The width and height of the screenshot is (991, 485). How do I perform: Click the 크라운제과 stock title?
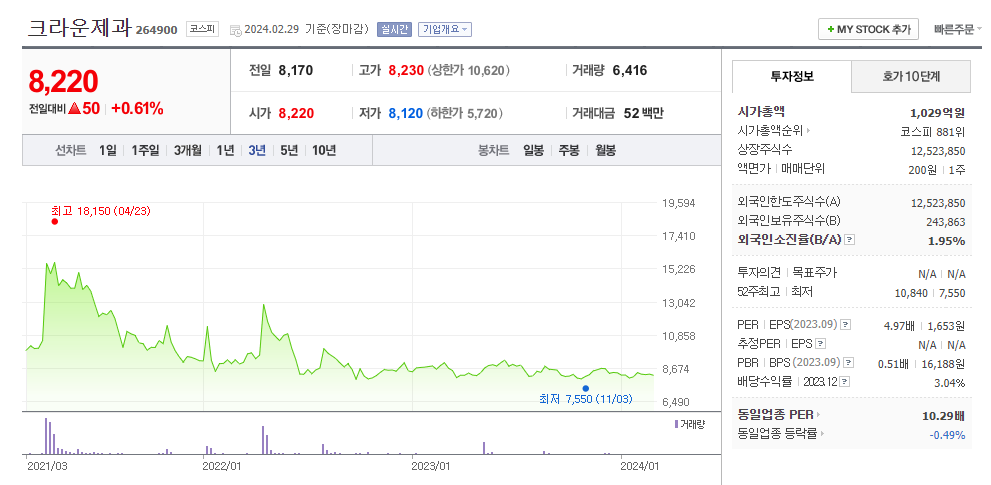(80, 28)
